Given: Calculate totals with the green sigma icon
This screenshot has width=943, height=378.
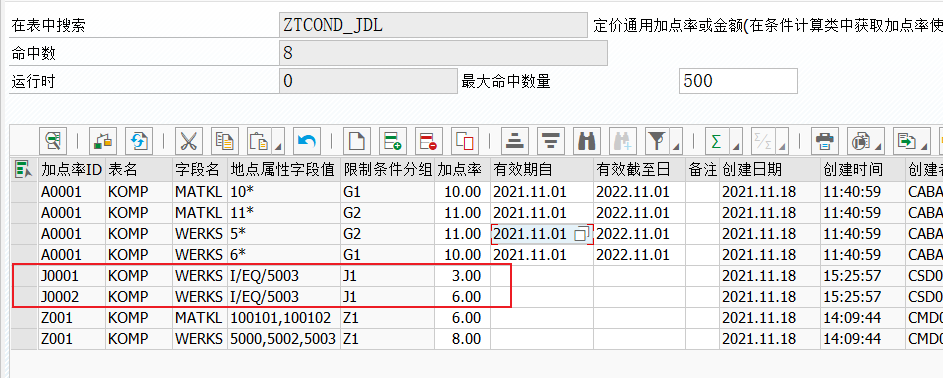Looking at the screenshot, I should 716,142.
